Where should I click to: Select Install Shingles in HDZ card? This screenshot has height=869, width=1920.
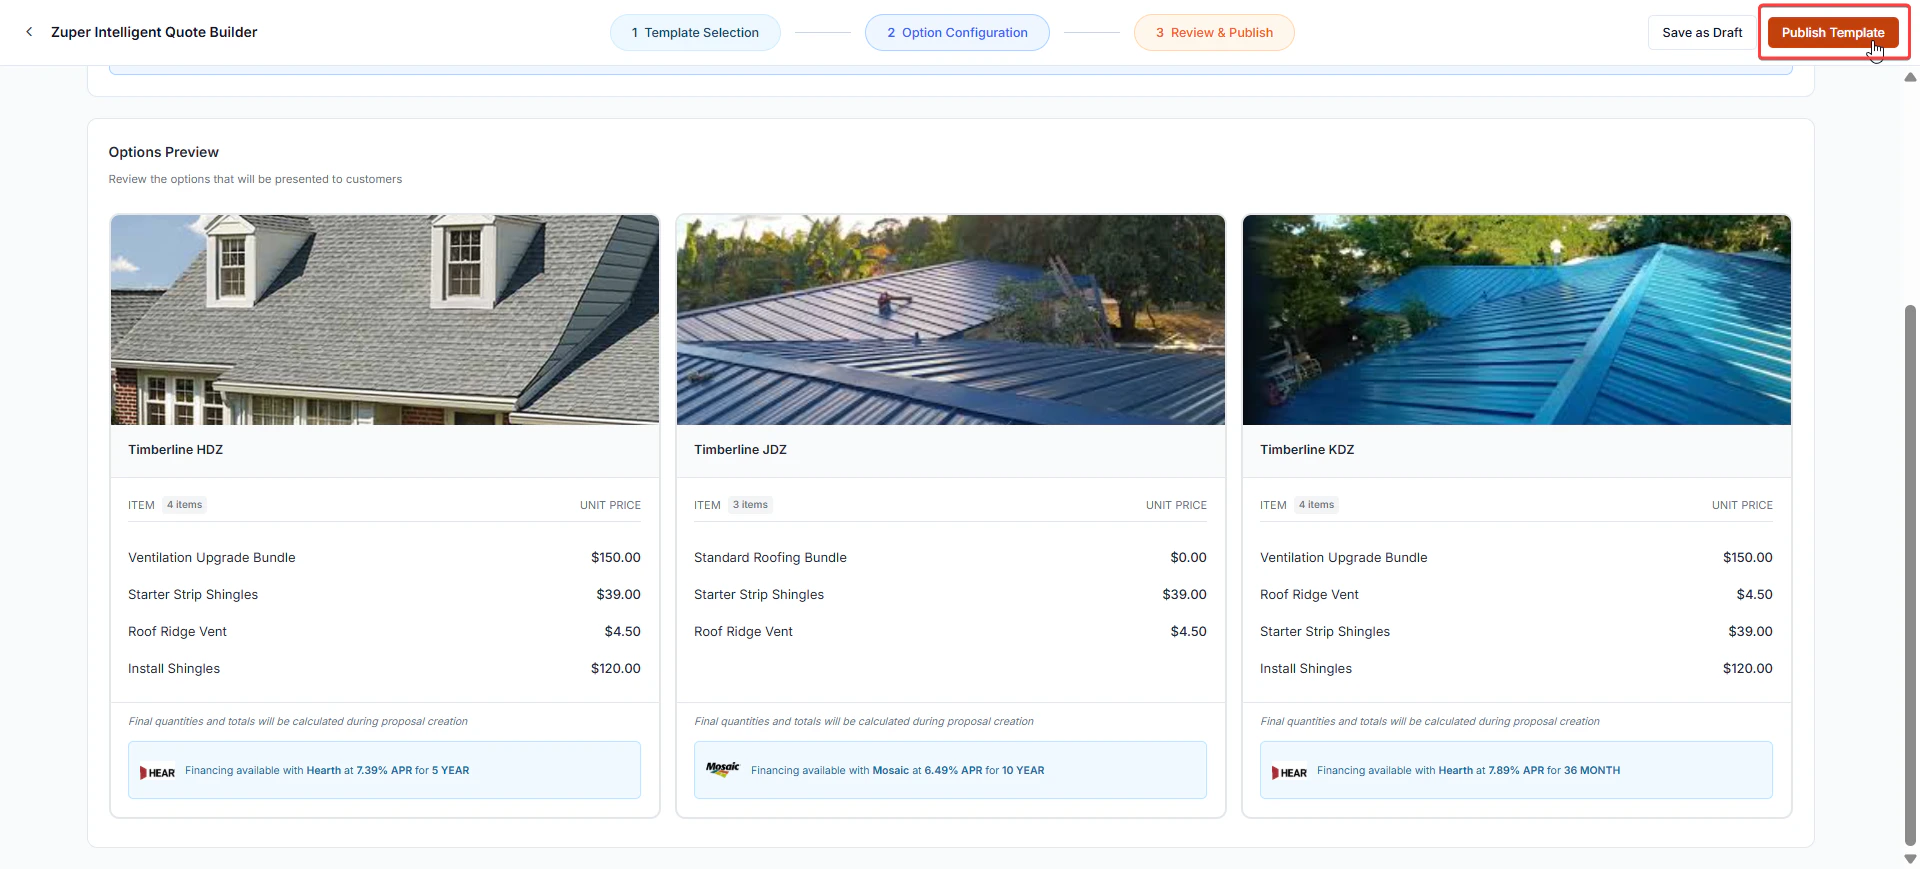coord(174,669)
